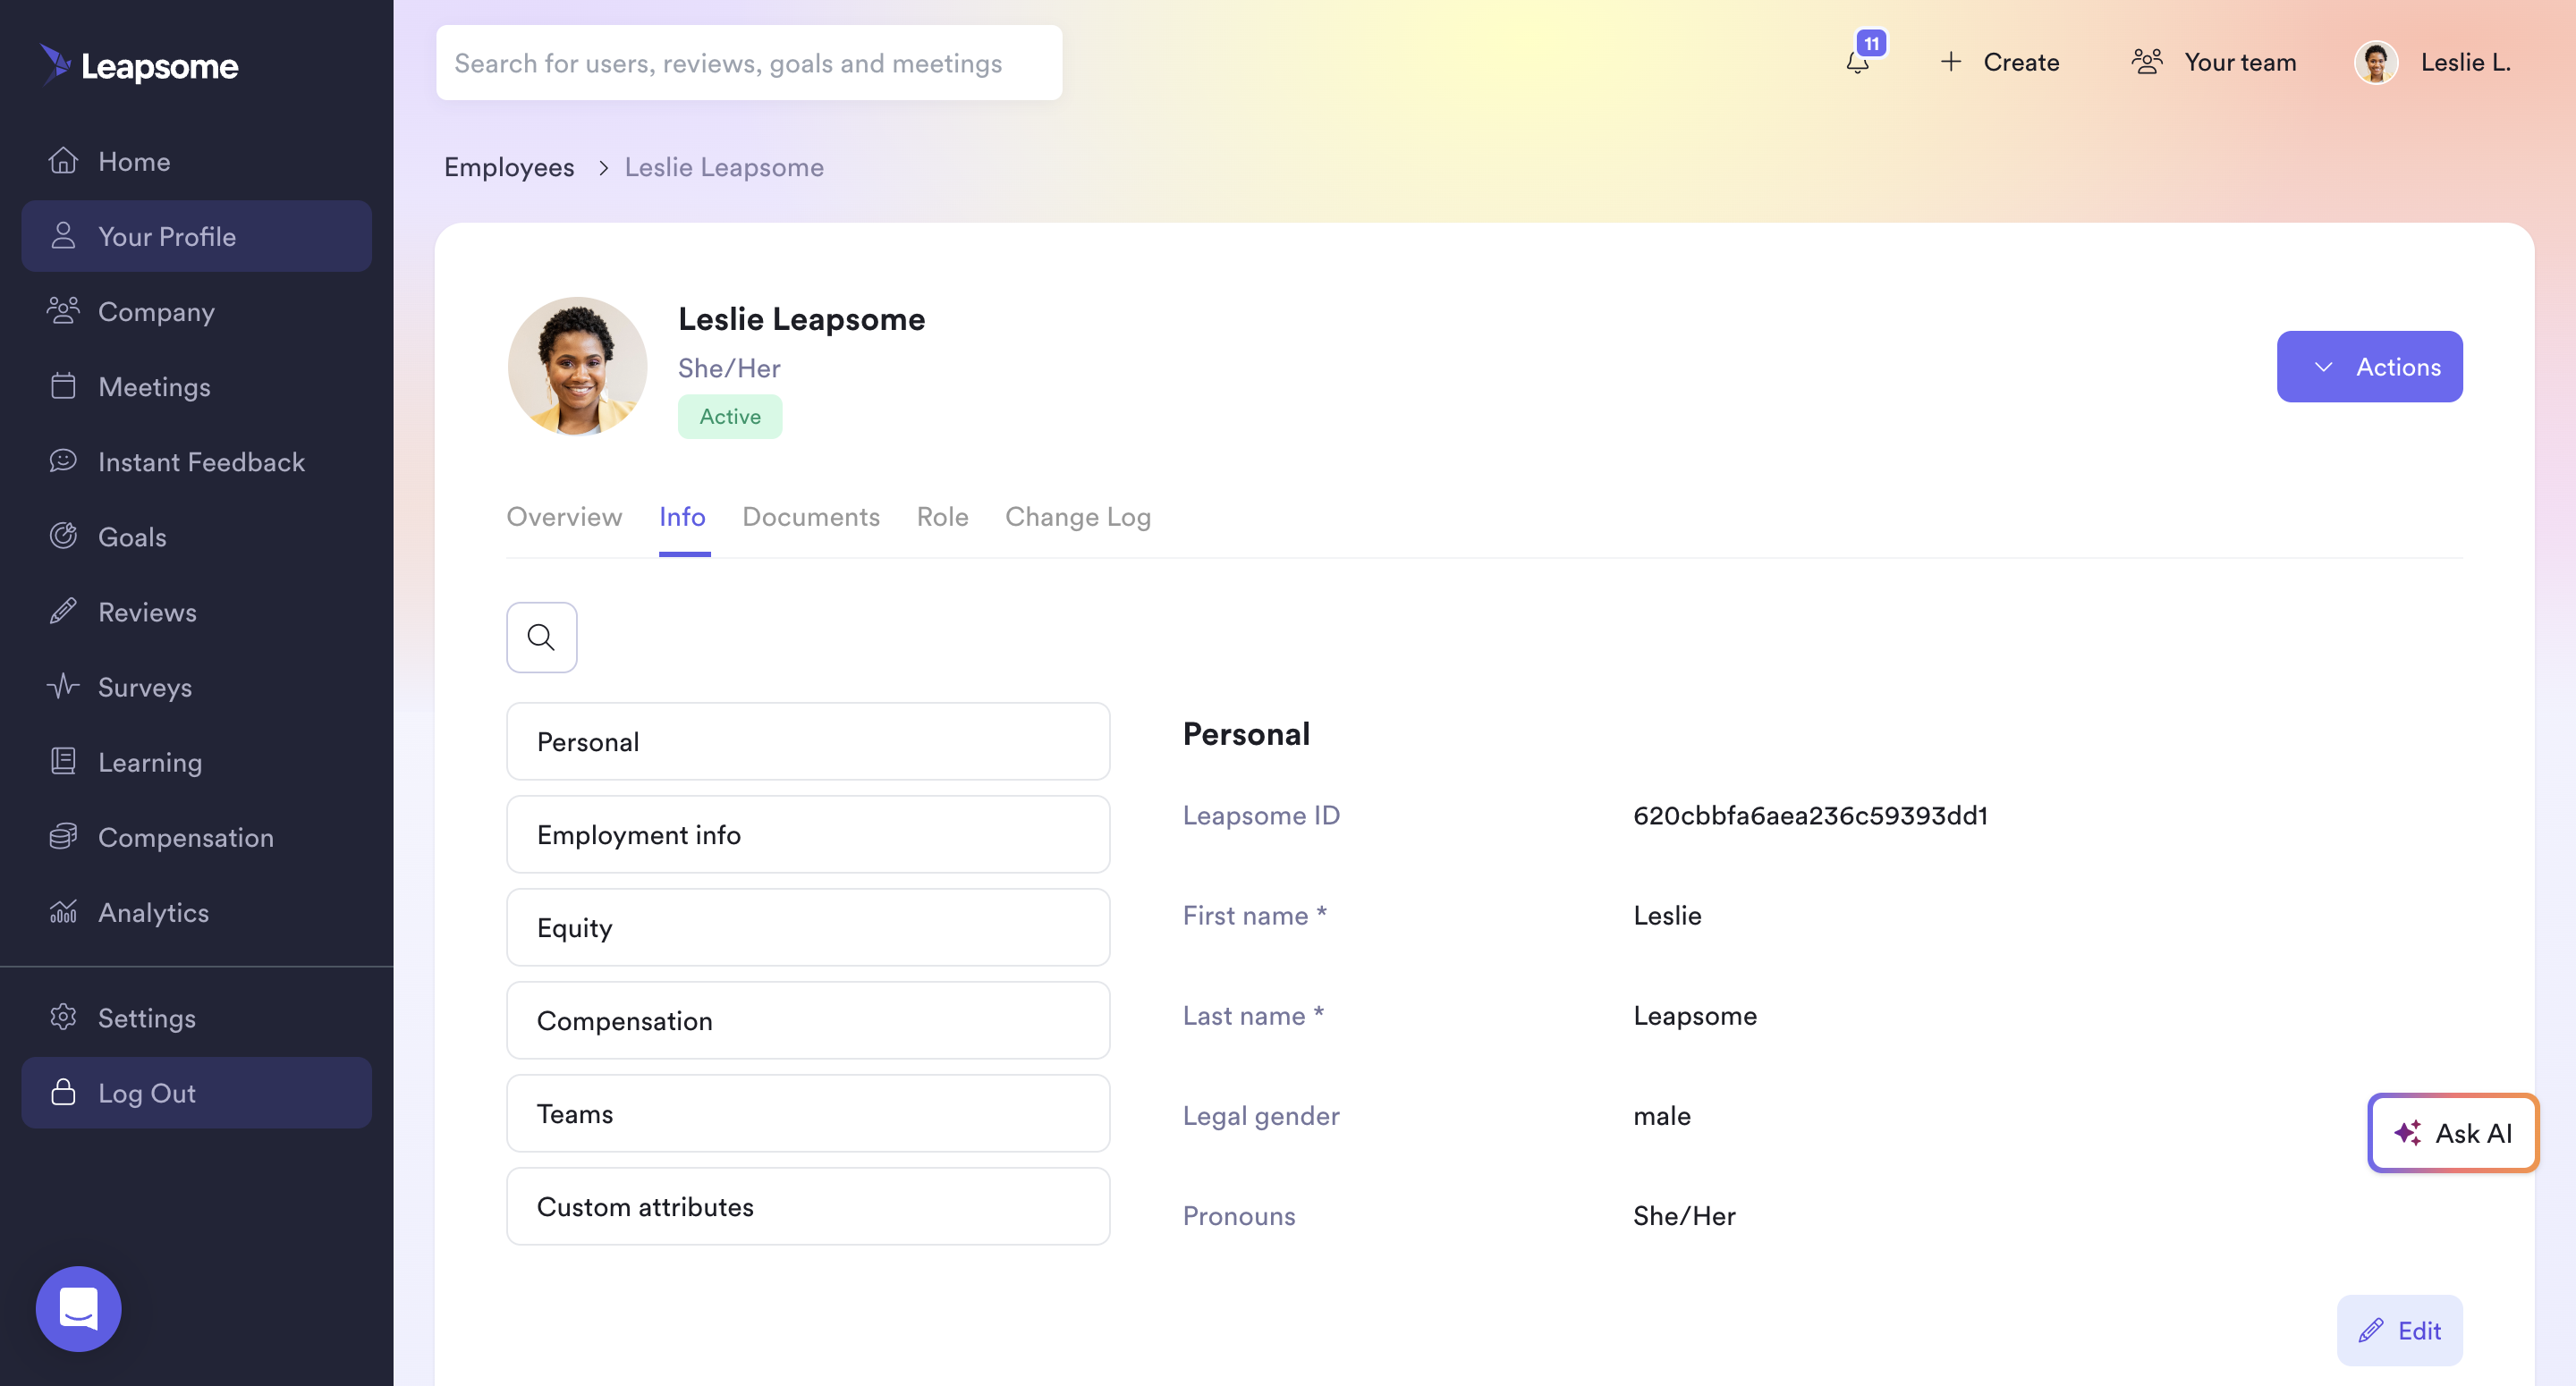Open the Change Log tab
2576x1386 pixels.
(1078, 516)
